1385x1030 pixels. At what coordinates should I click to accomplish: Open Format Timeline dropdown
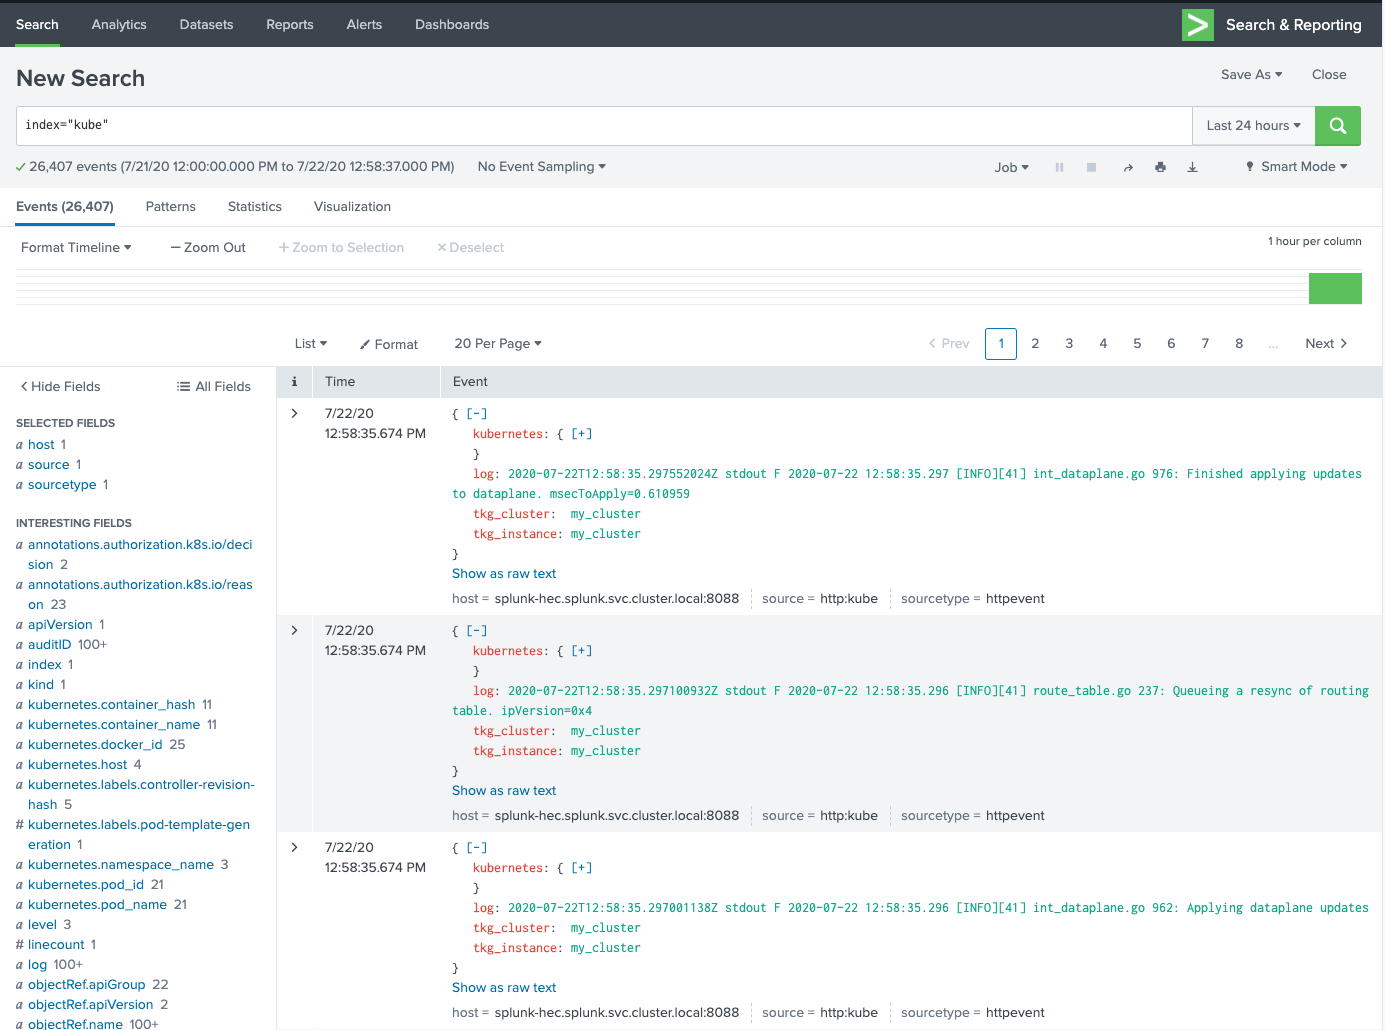pos(76,247)
